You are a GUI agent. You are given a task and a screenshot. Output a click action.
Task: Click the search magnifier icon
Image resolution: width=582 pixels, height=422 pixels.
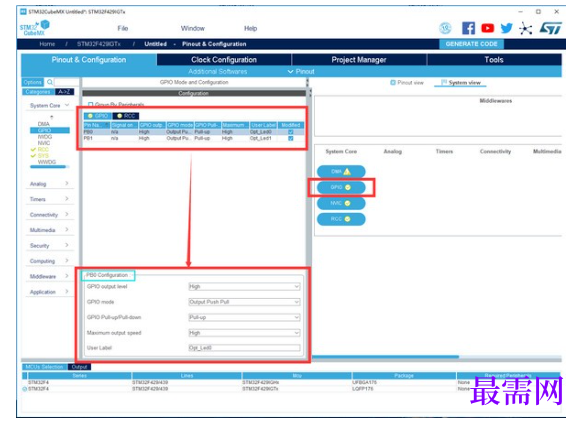50,82
